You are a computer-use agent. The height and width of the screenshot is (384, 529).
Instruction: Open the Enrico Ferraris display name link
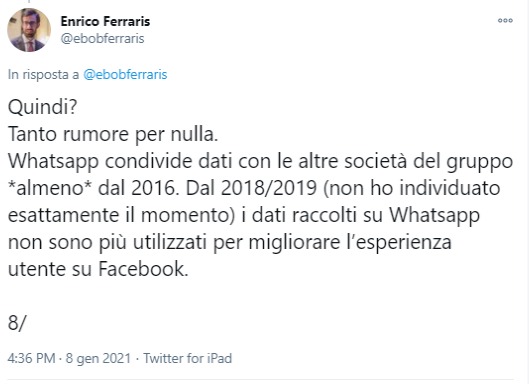105,21
